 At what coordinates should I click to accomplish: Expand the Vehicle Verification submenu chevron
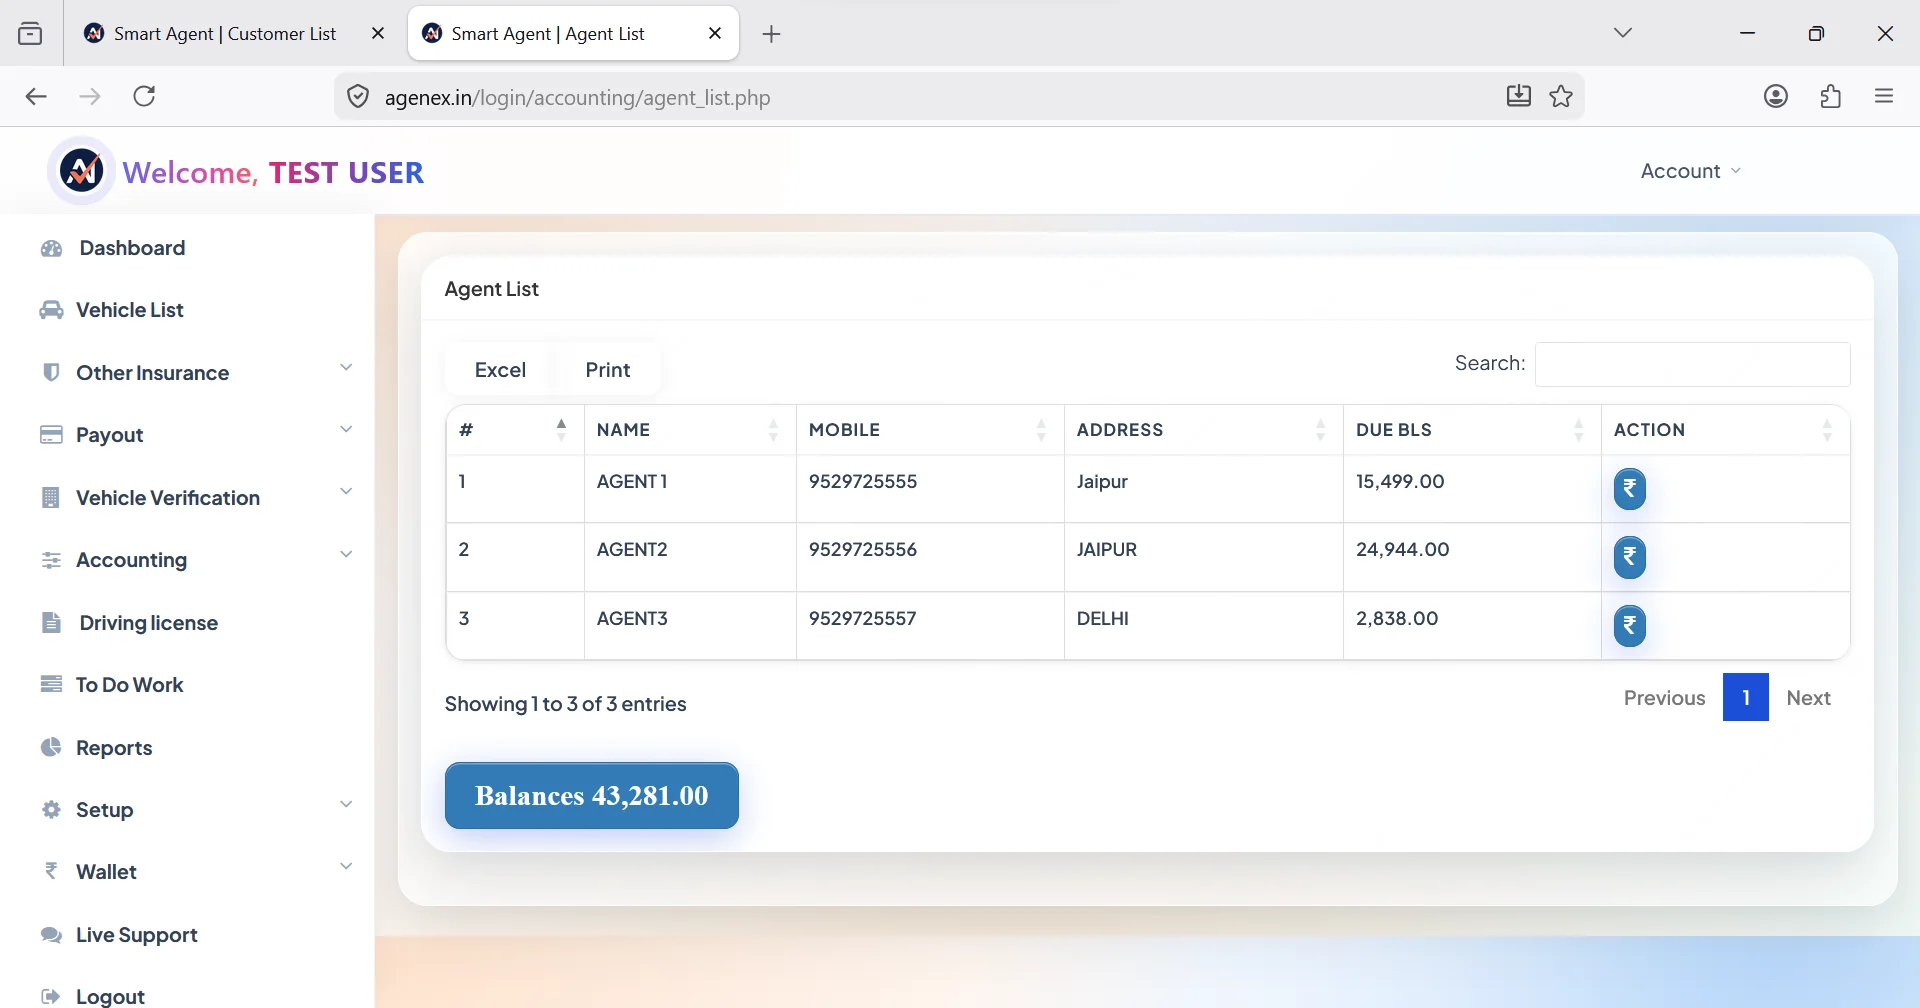pos(346,492)
